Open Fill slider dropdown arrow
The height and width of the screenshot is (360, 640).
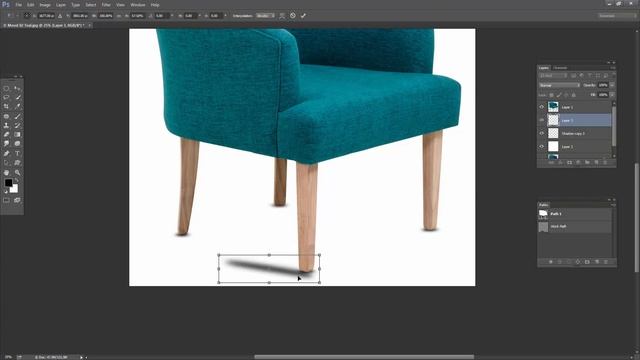click(612, 95)
